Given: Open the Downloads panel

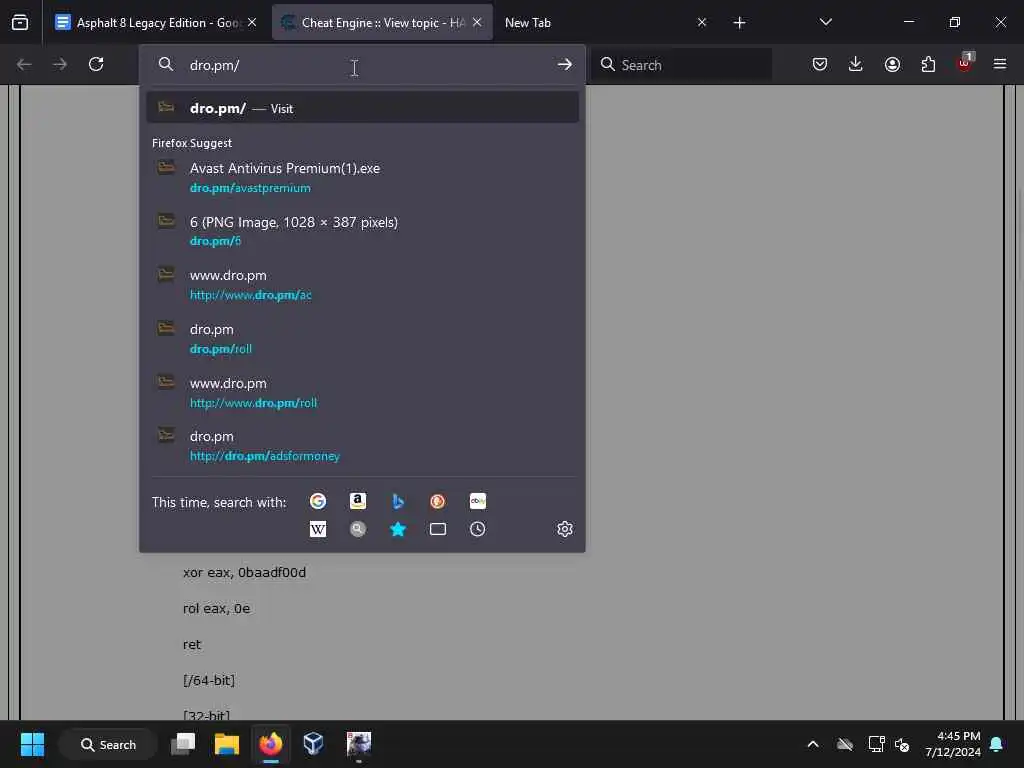Looking at the screenshot, I should pos(856,64).
